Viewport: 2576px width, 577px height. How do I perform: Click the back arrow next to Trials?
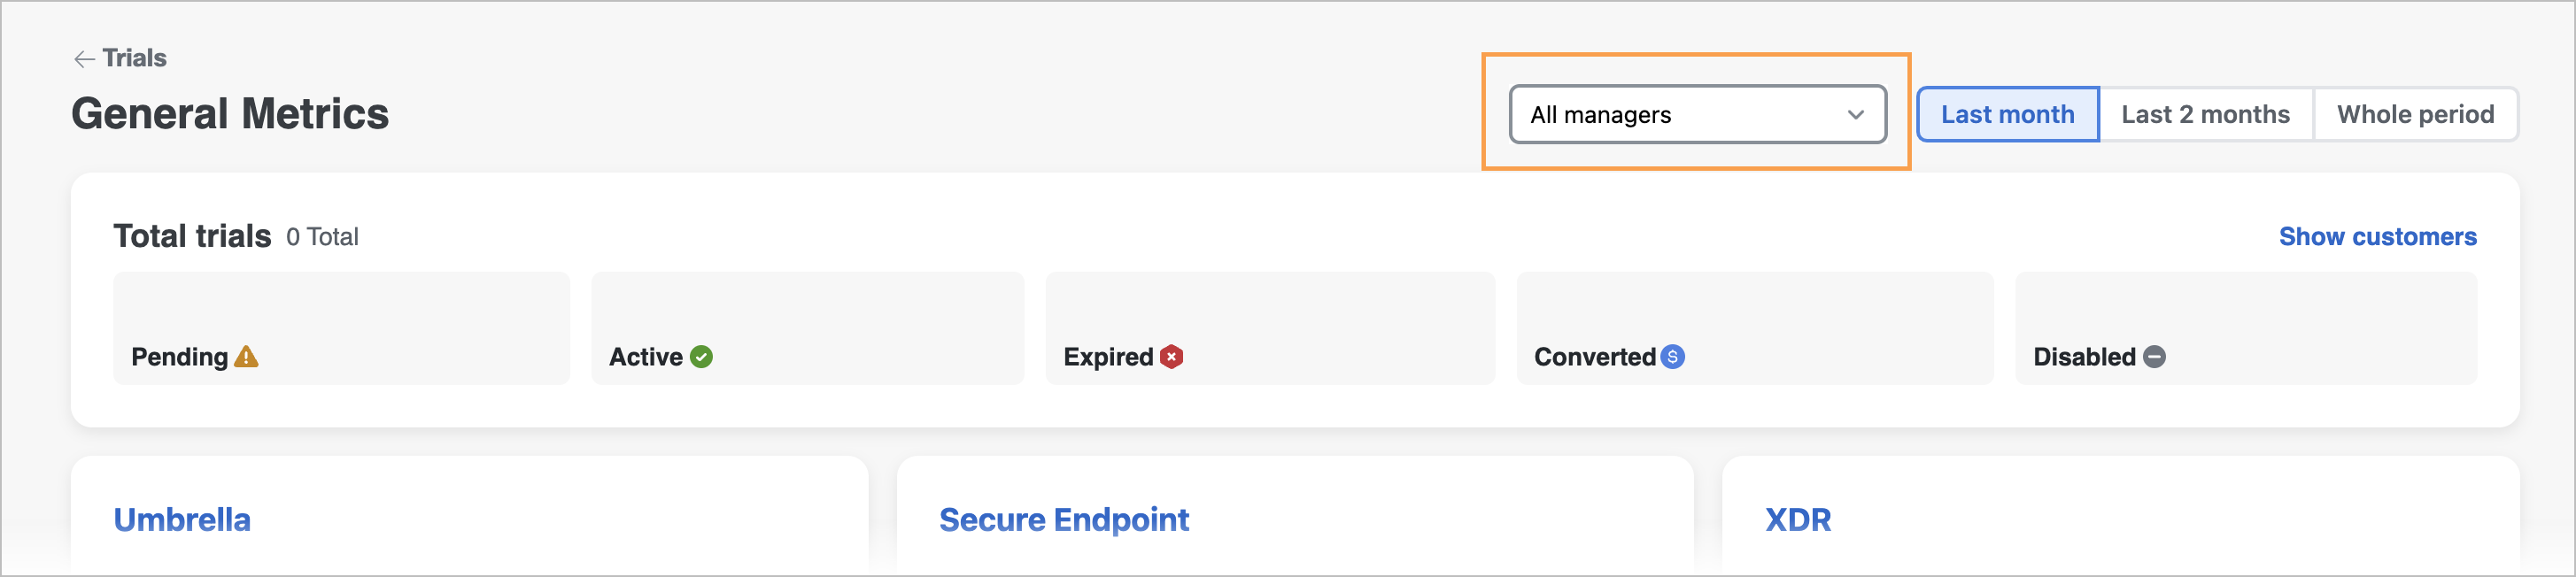84,59
